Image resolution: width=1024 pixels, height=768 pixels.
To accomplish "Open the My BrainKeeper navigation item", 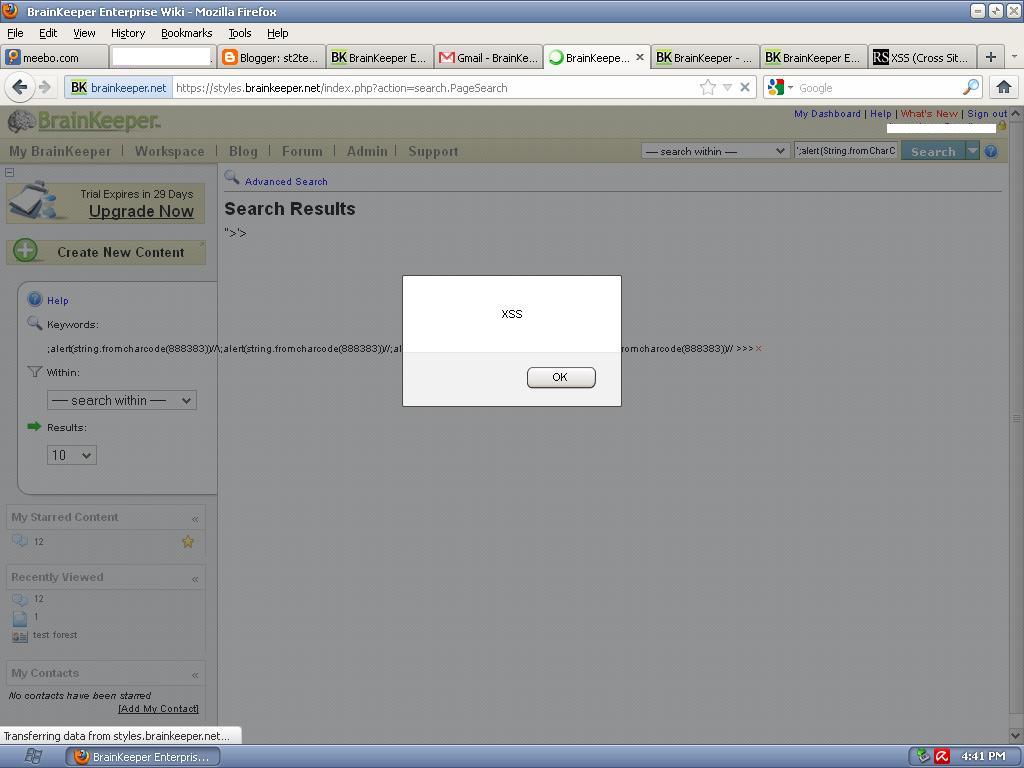I will click(60, 152).
